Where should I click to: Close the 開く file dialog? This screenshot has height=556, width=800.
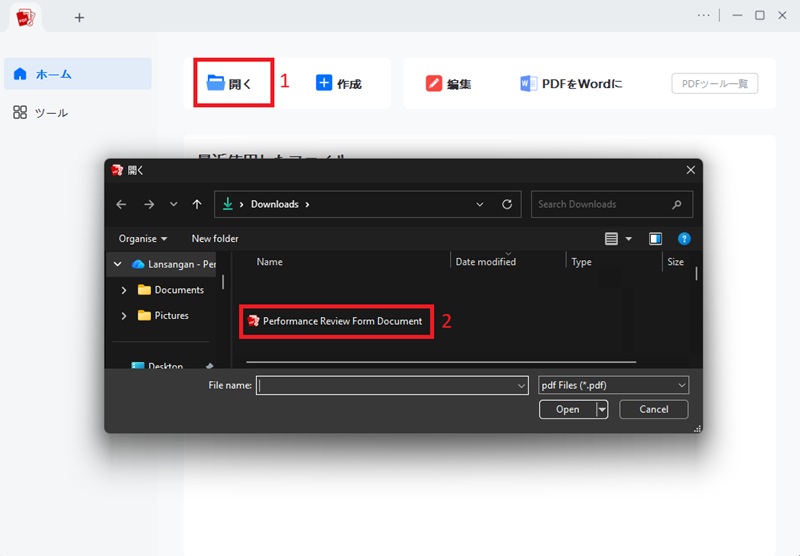690,170
